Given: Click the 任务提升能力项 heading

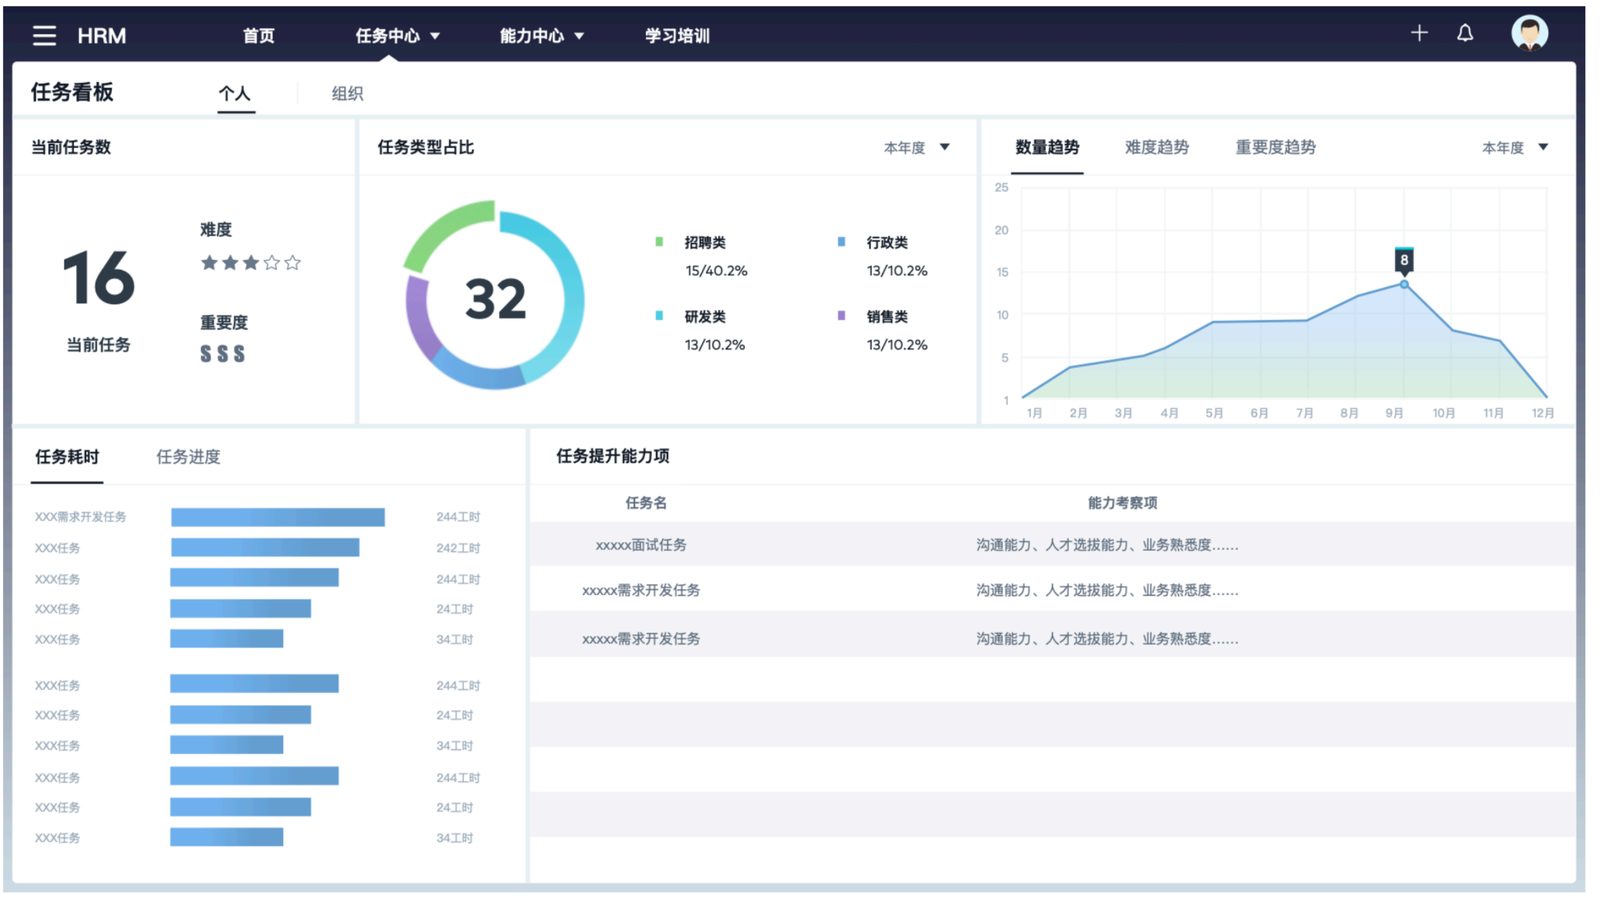Looking at the screenshot, I should coord(613,456).
